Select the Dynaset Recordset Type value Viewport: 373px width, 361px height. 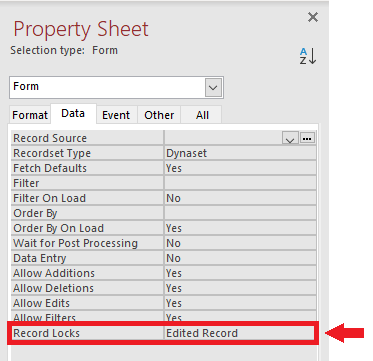[240, 153]
